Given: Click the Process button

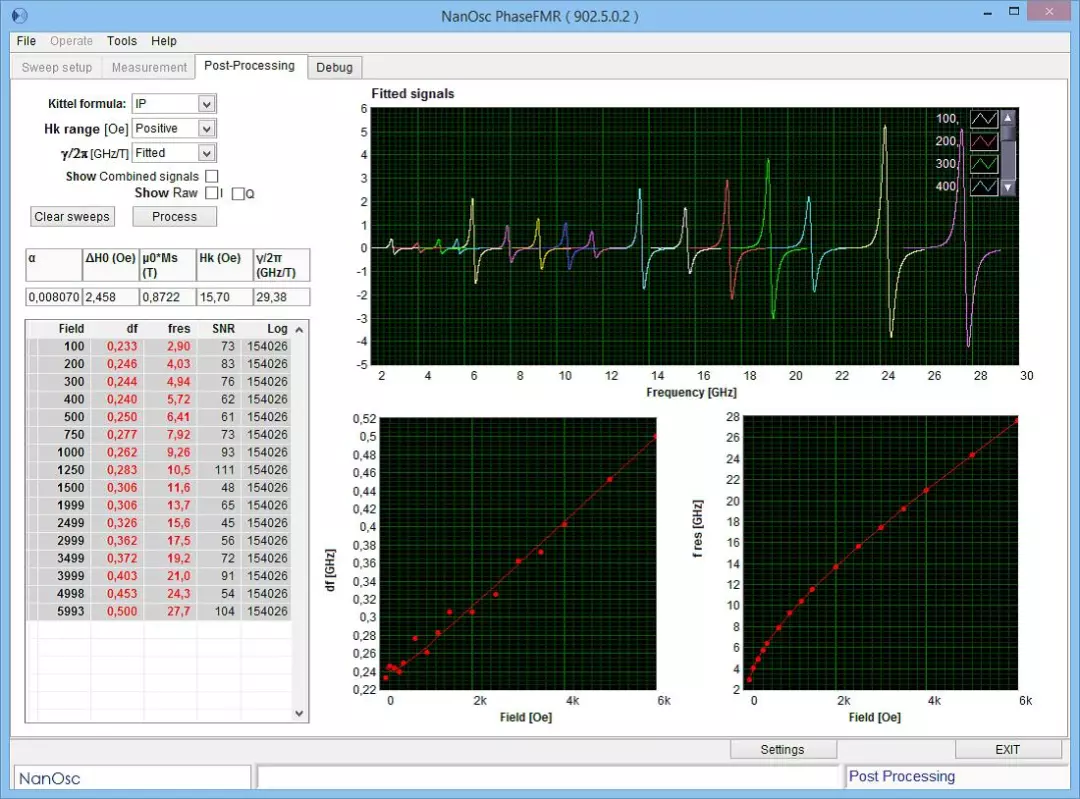Looking at the screenshot, I should point(174,216).
